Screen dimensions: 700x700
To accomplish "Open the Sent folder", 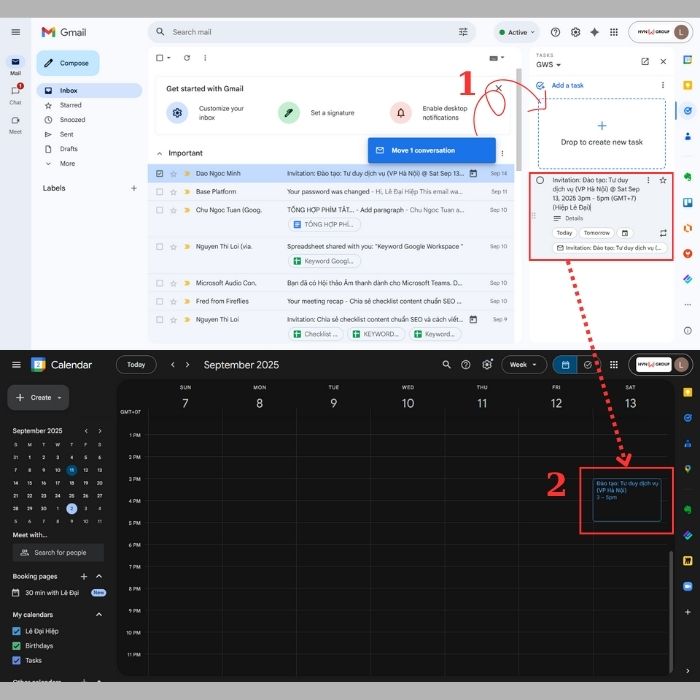I will coord(67,134).
